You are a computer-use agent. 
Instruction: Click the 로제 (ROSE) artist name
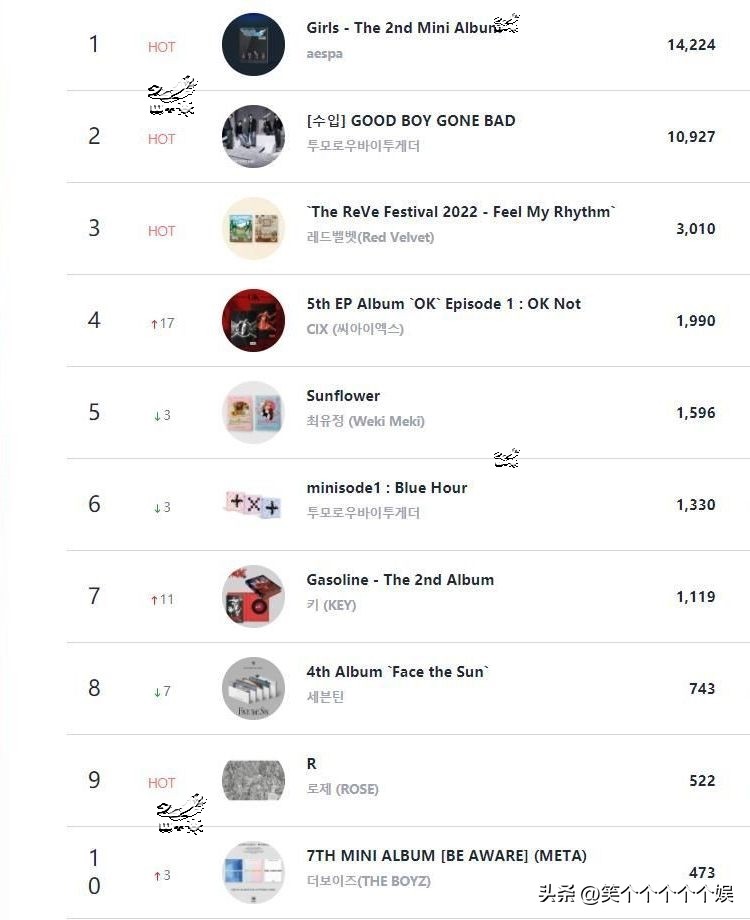(x=342, y=789)
